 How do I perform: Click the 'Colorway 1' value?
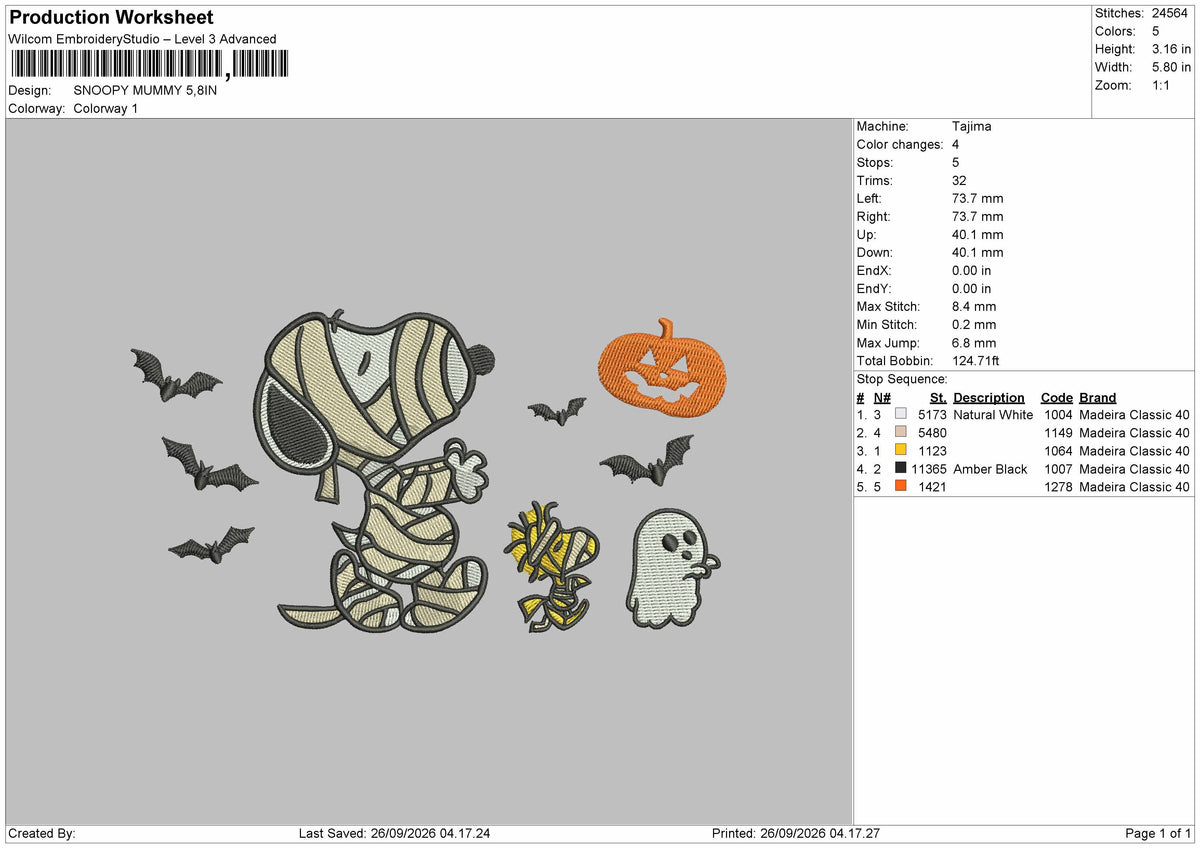[x=106, y=108]
